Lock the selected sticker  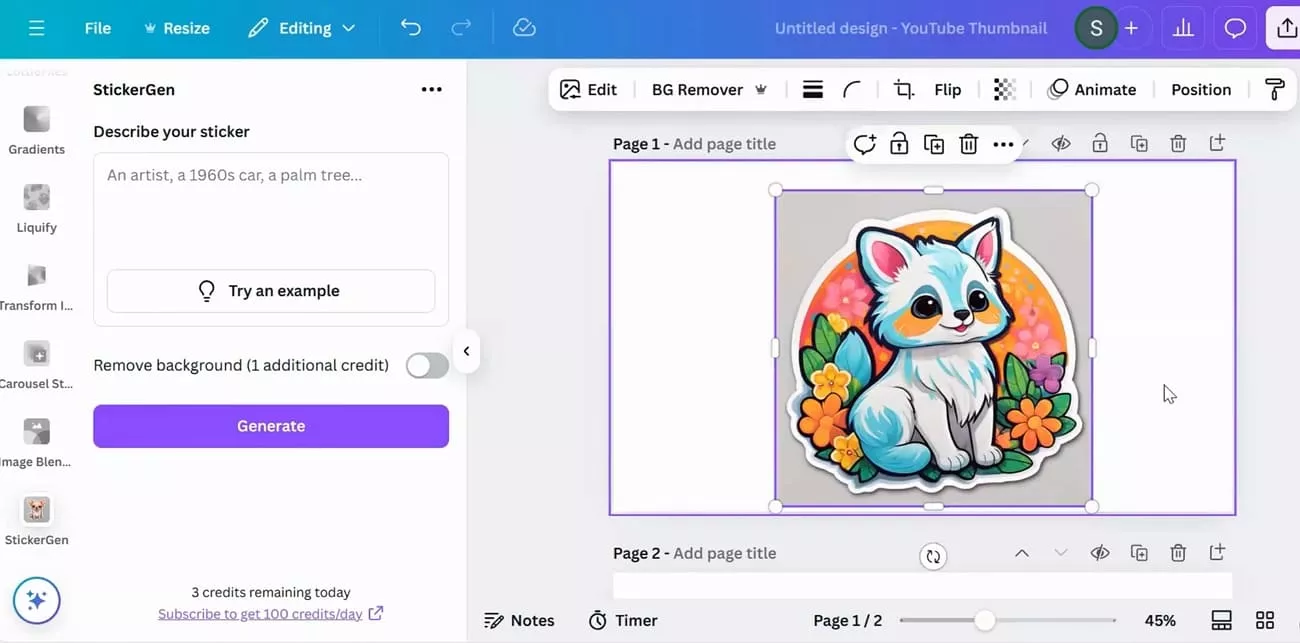pos(899,143)
